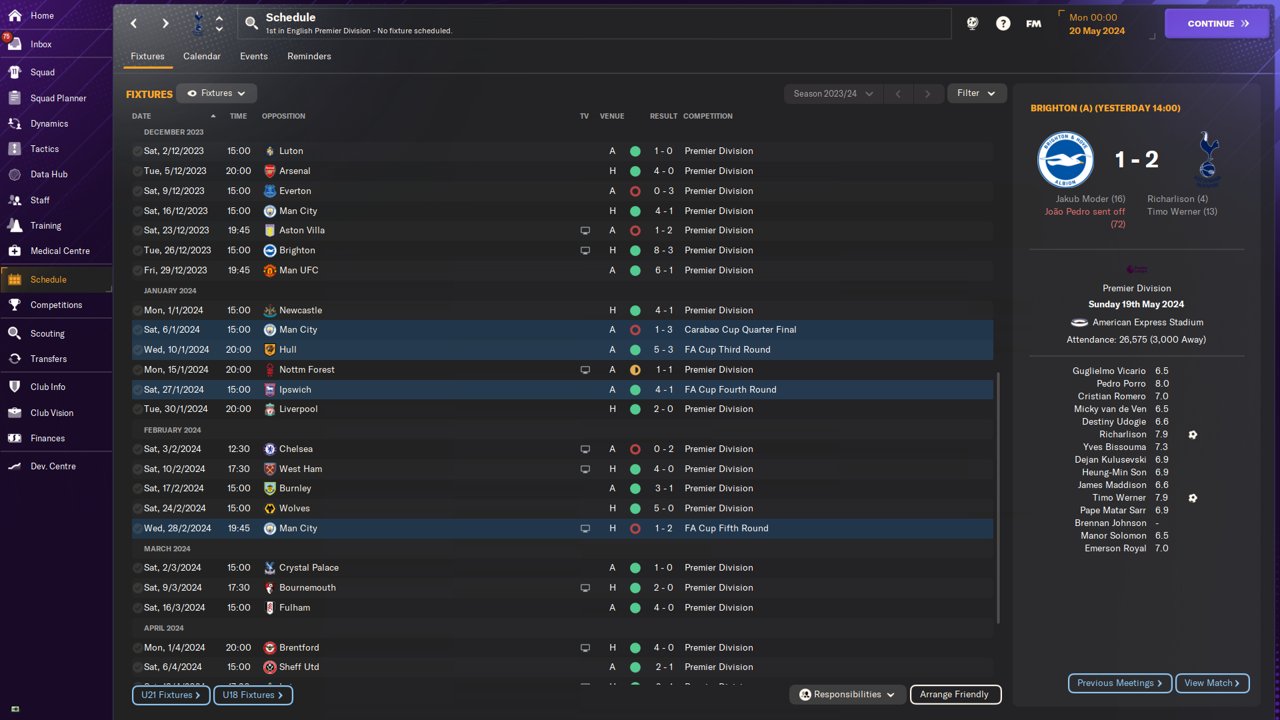The height and width of the screenshot is (720, 1280).
Task: Click the Finances sidebar icon
Action: click(x=14, y=438)
